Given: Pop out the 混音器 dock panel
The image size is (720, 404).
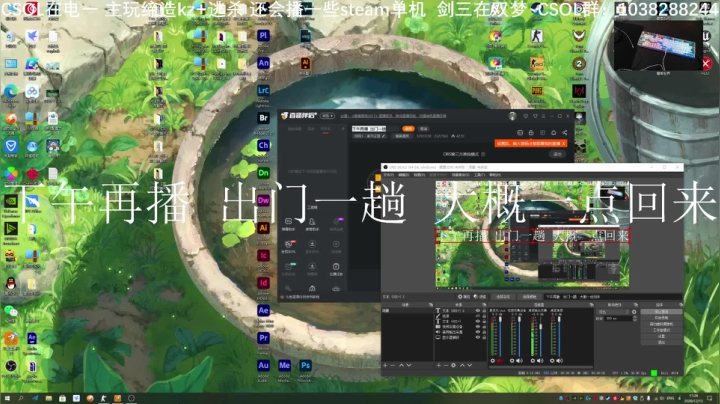Looking at the screenshot, I should (591, 305).
